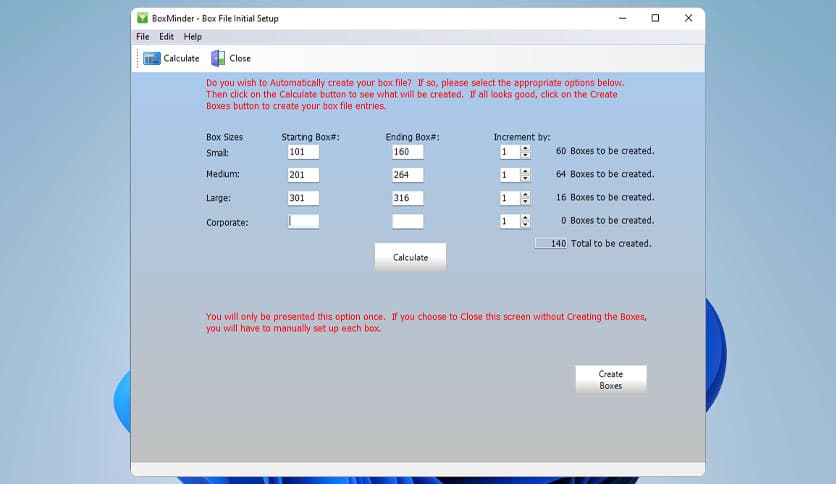Image resolution: width=836 pixels, height=484 pixels.
Task: Click the Corporate increment value field
Action: [510, 221]
